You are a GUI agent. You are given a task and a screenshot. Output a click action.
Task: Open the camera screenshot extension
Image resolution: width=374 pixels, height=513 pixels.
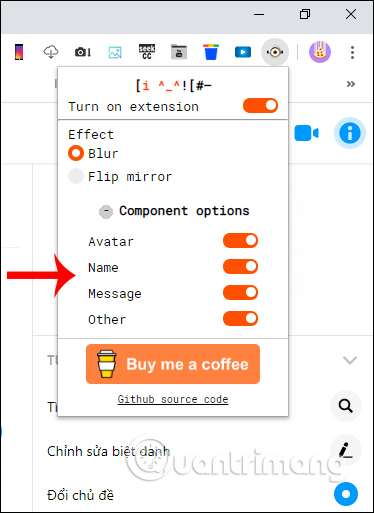(x=83, y=52)
